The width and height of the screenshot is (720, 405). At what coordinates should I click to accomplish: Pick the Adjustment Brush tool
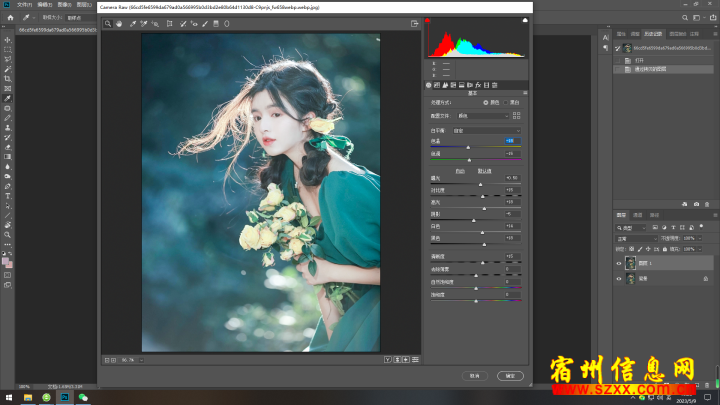pos(205,24)
